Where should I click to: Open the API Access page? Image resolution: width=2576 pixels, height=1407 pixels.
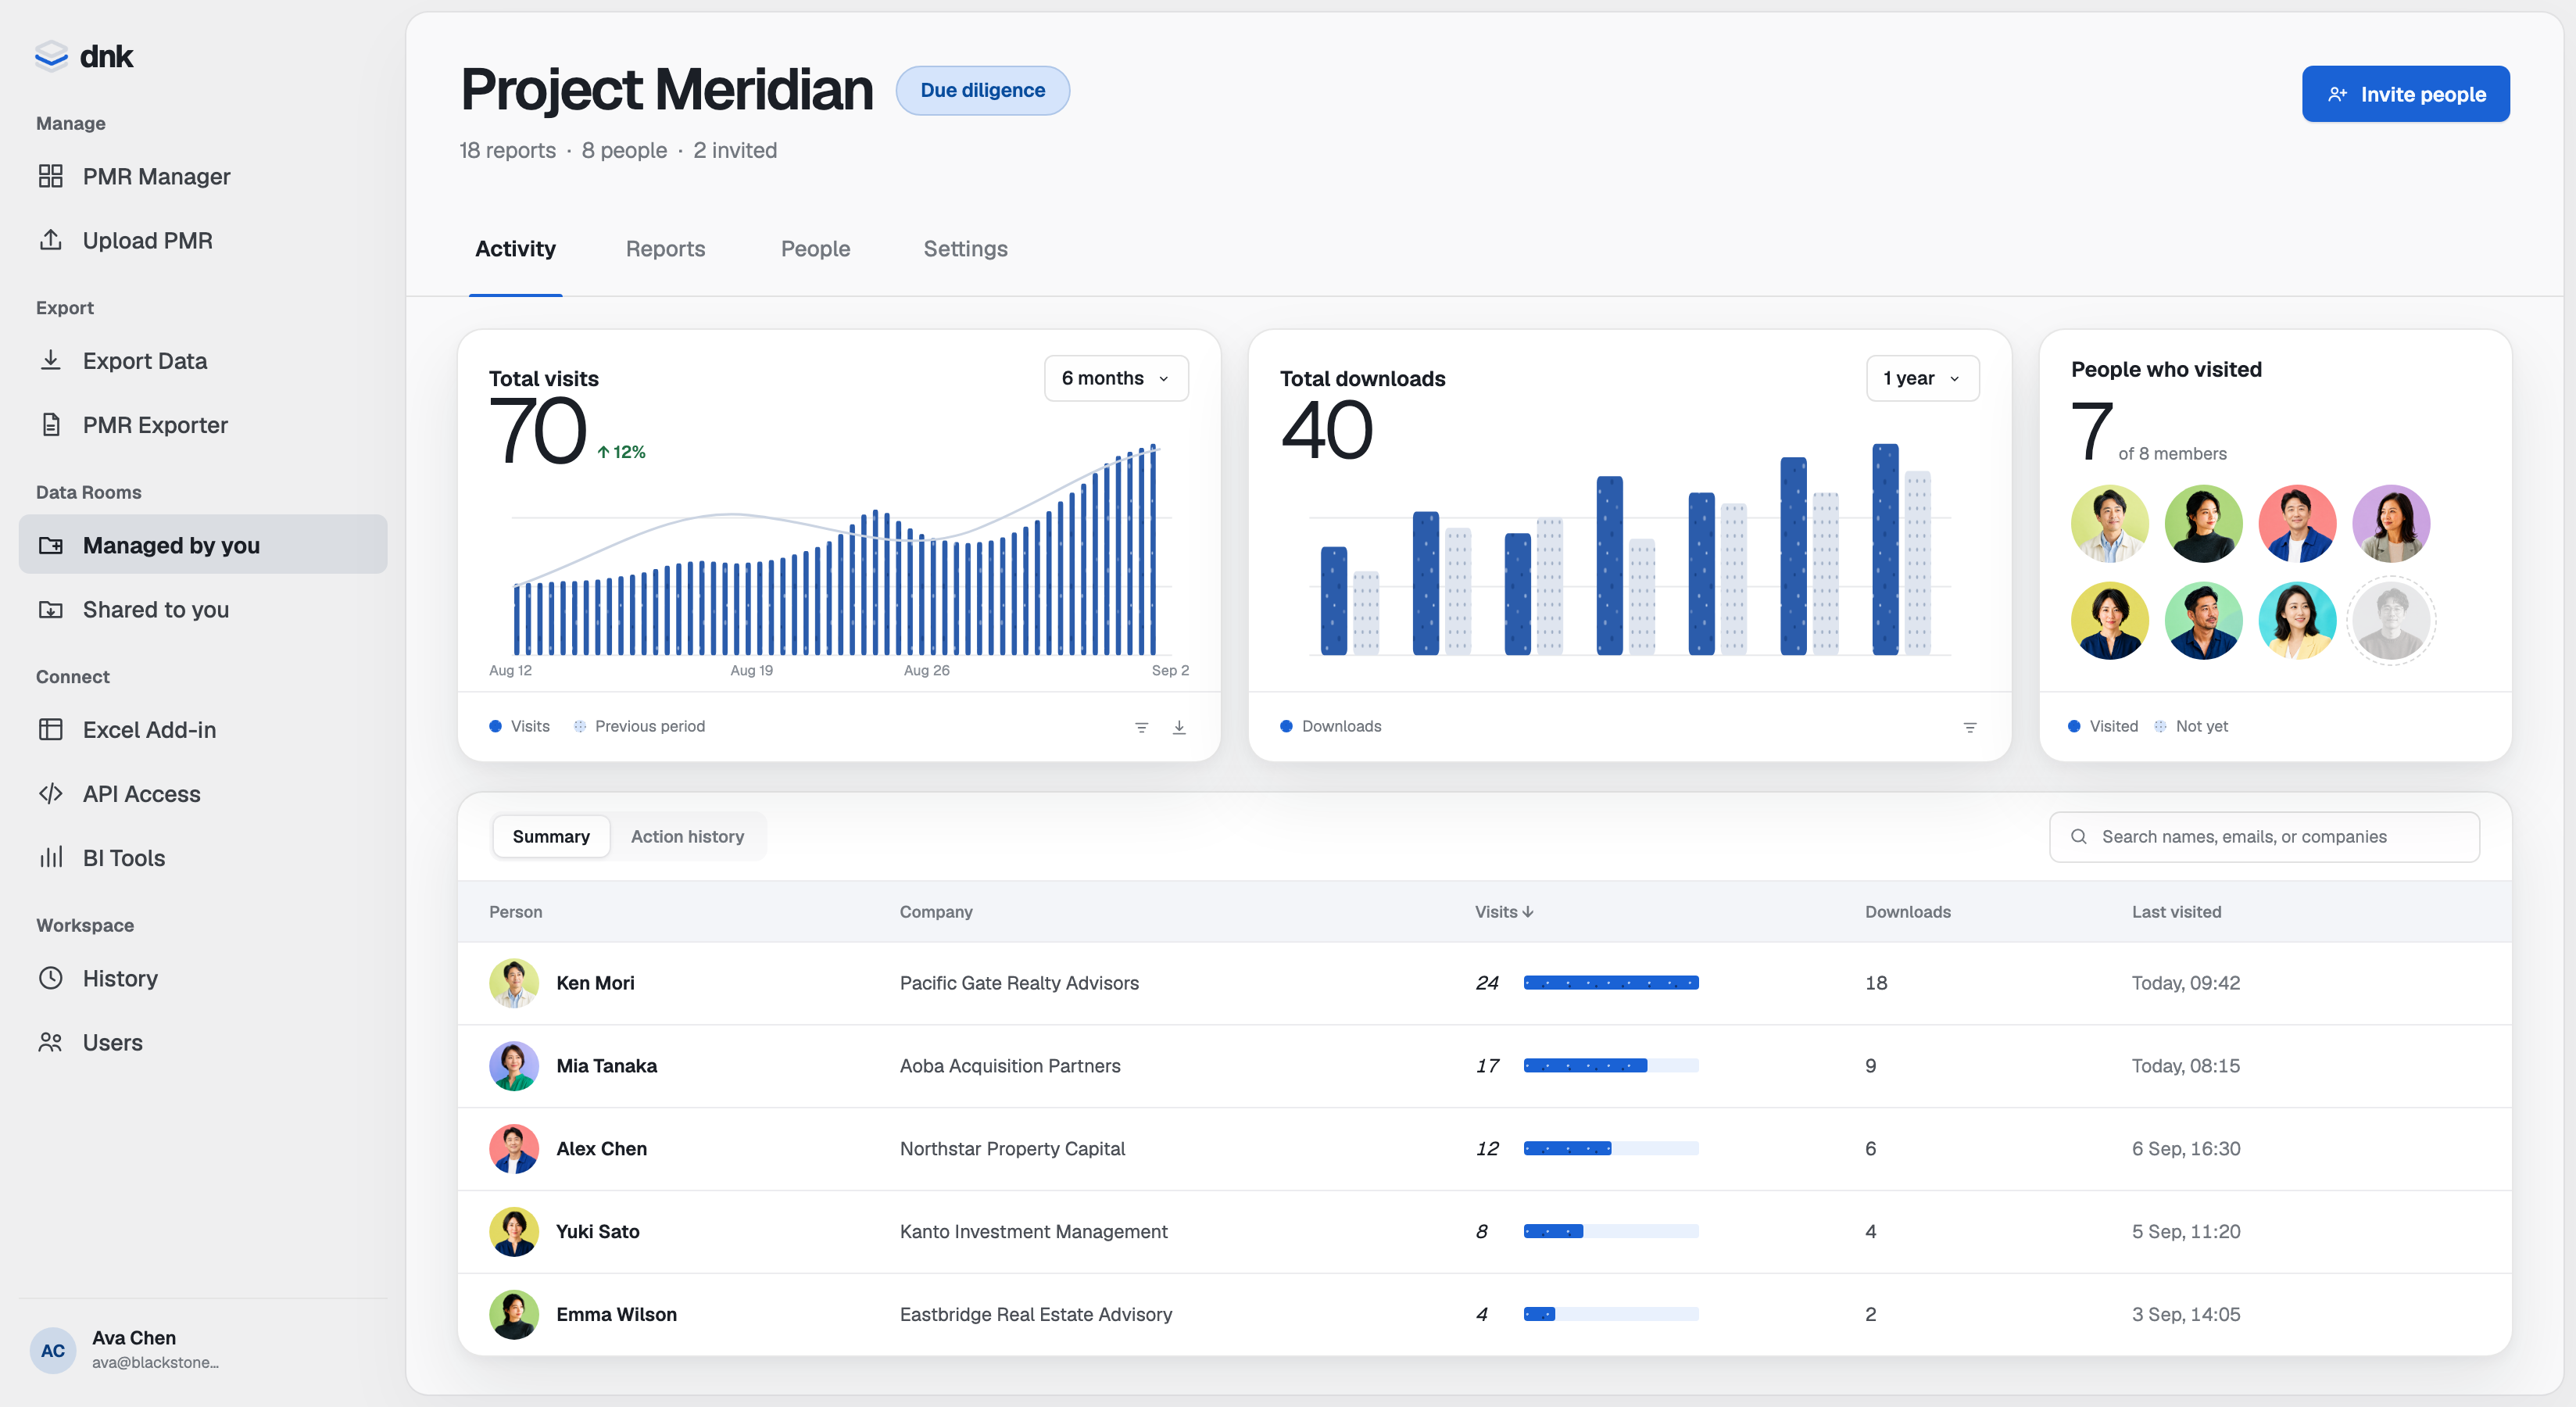203,794
